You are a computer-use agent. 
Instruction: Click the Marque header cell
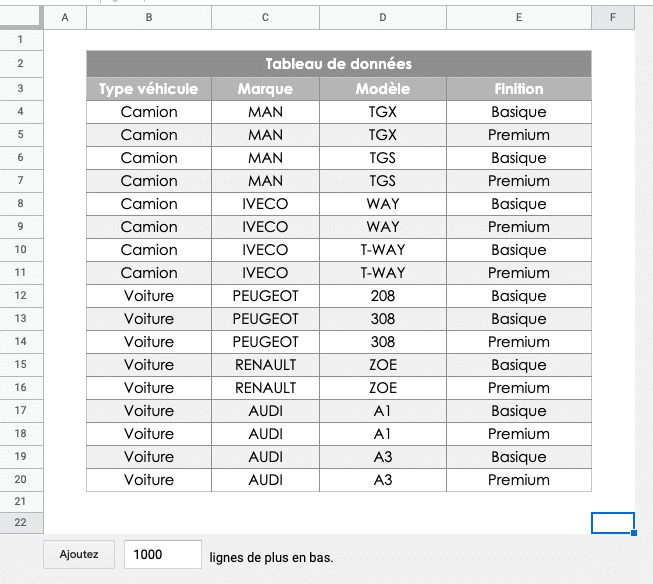pyautogui.click(x=265, y=89)
